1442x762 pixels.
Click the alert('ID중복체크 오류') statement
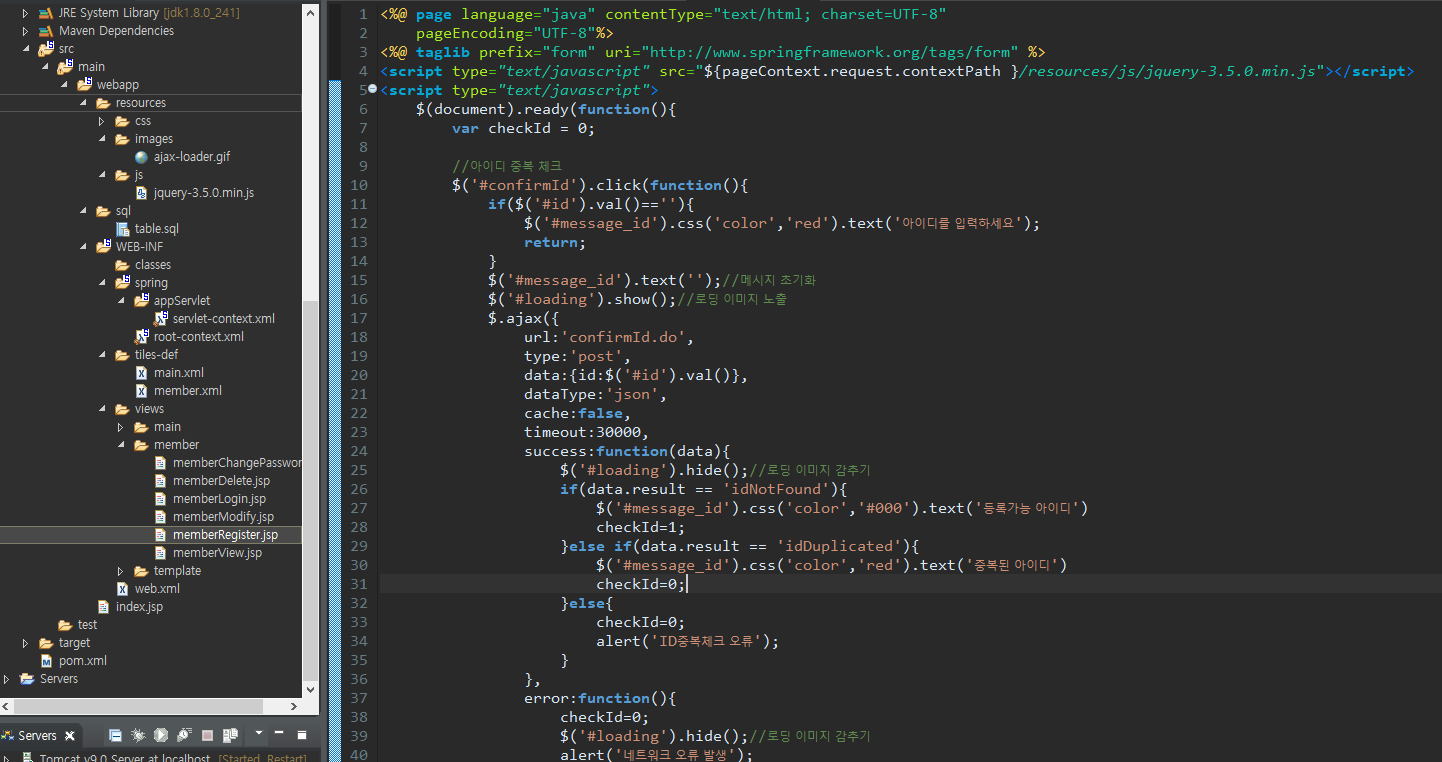tap(687, 641)
